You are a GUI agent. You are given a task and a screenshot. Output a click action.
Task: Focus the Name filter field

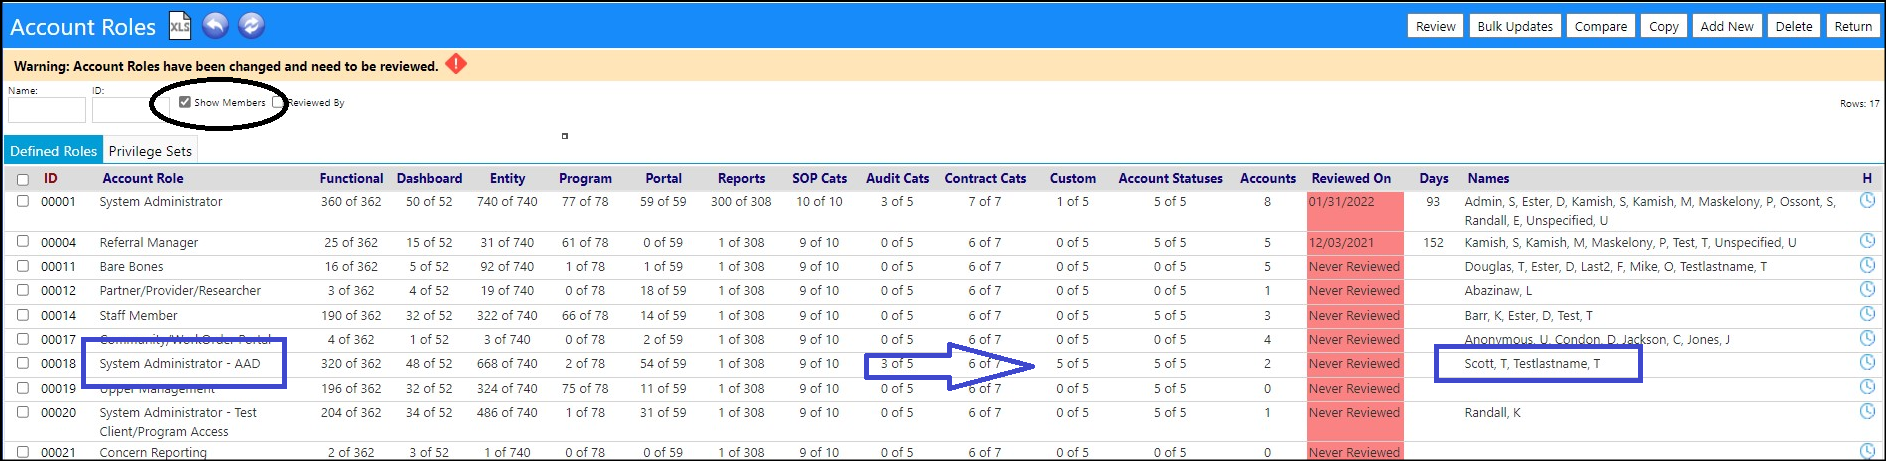point(47,110)
